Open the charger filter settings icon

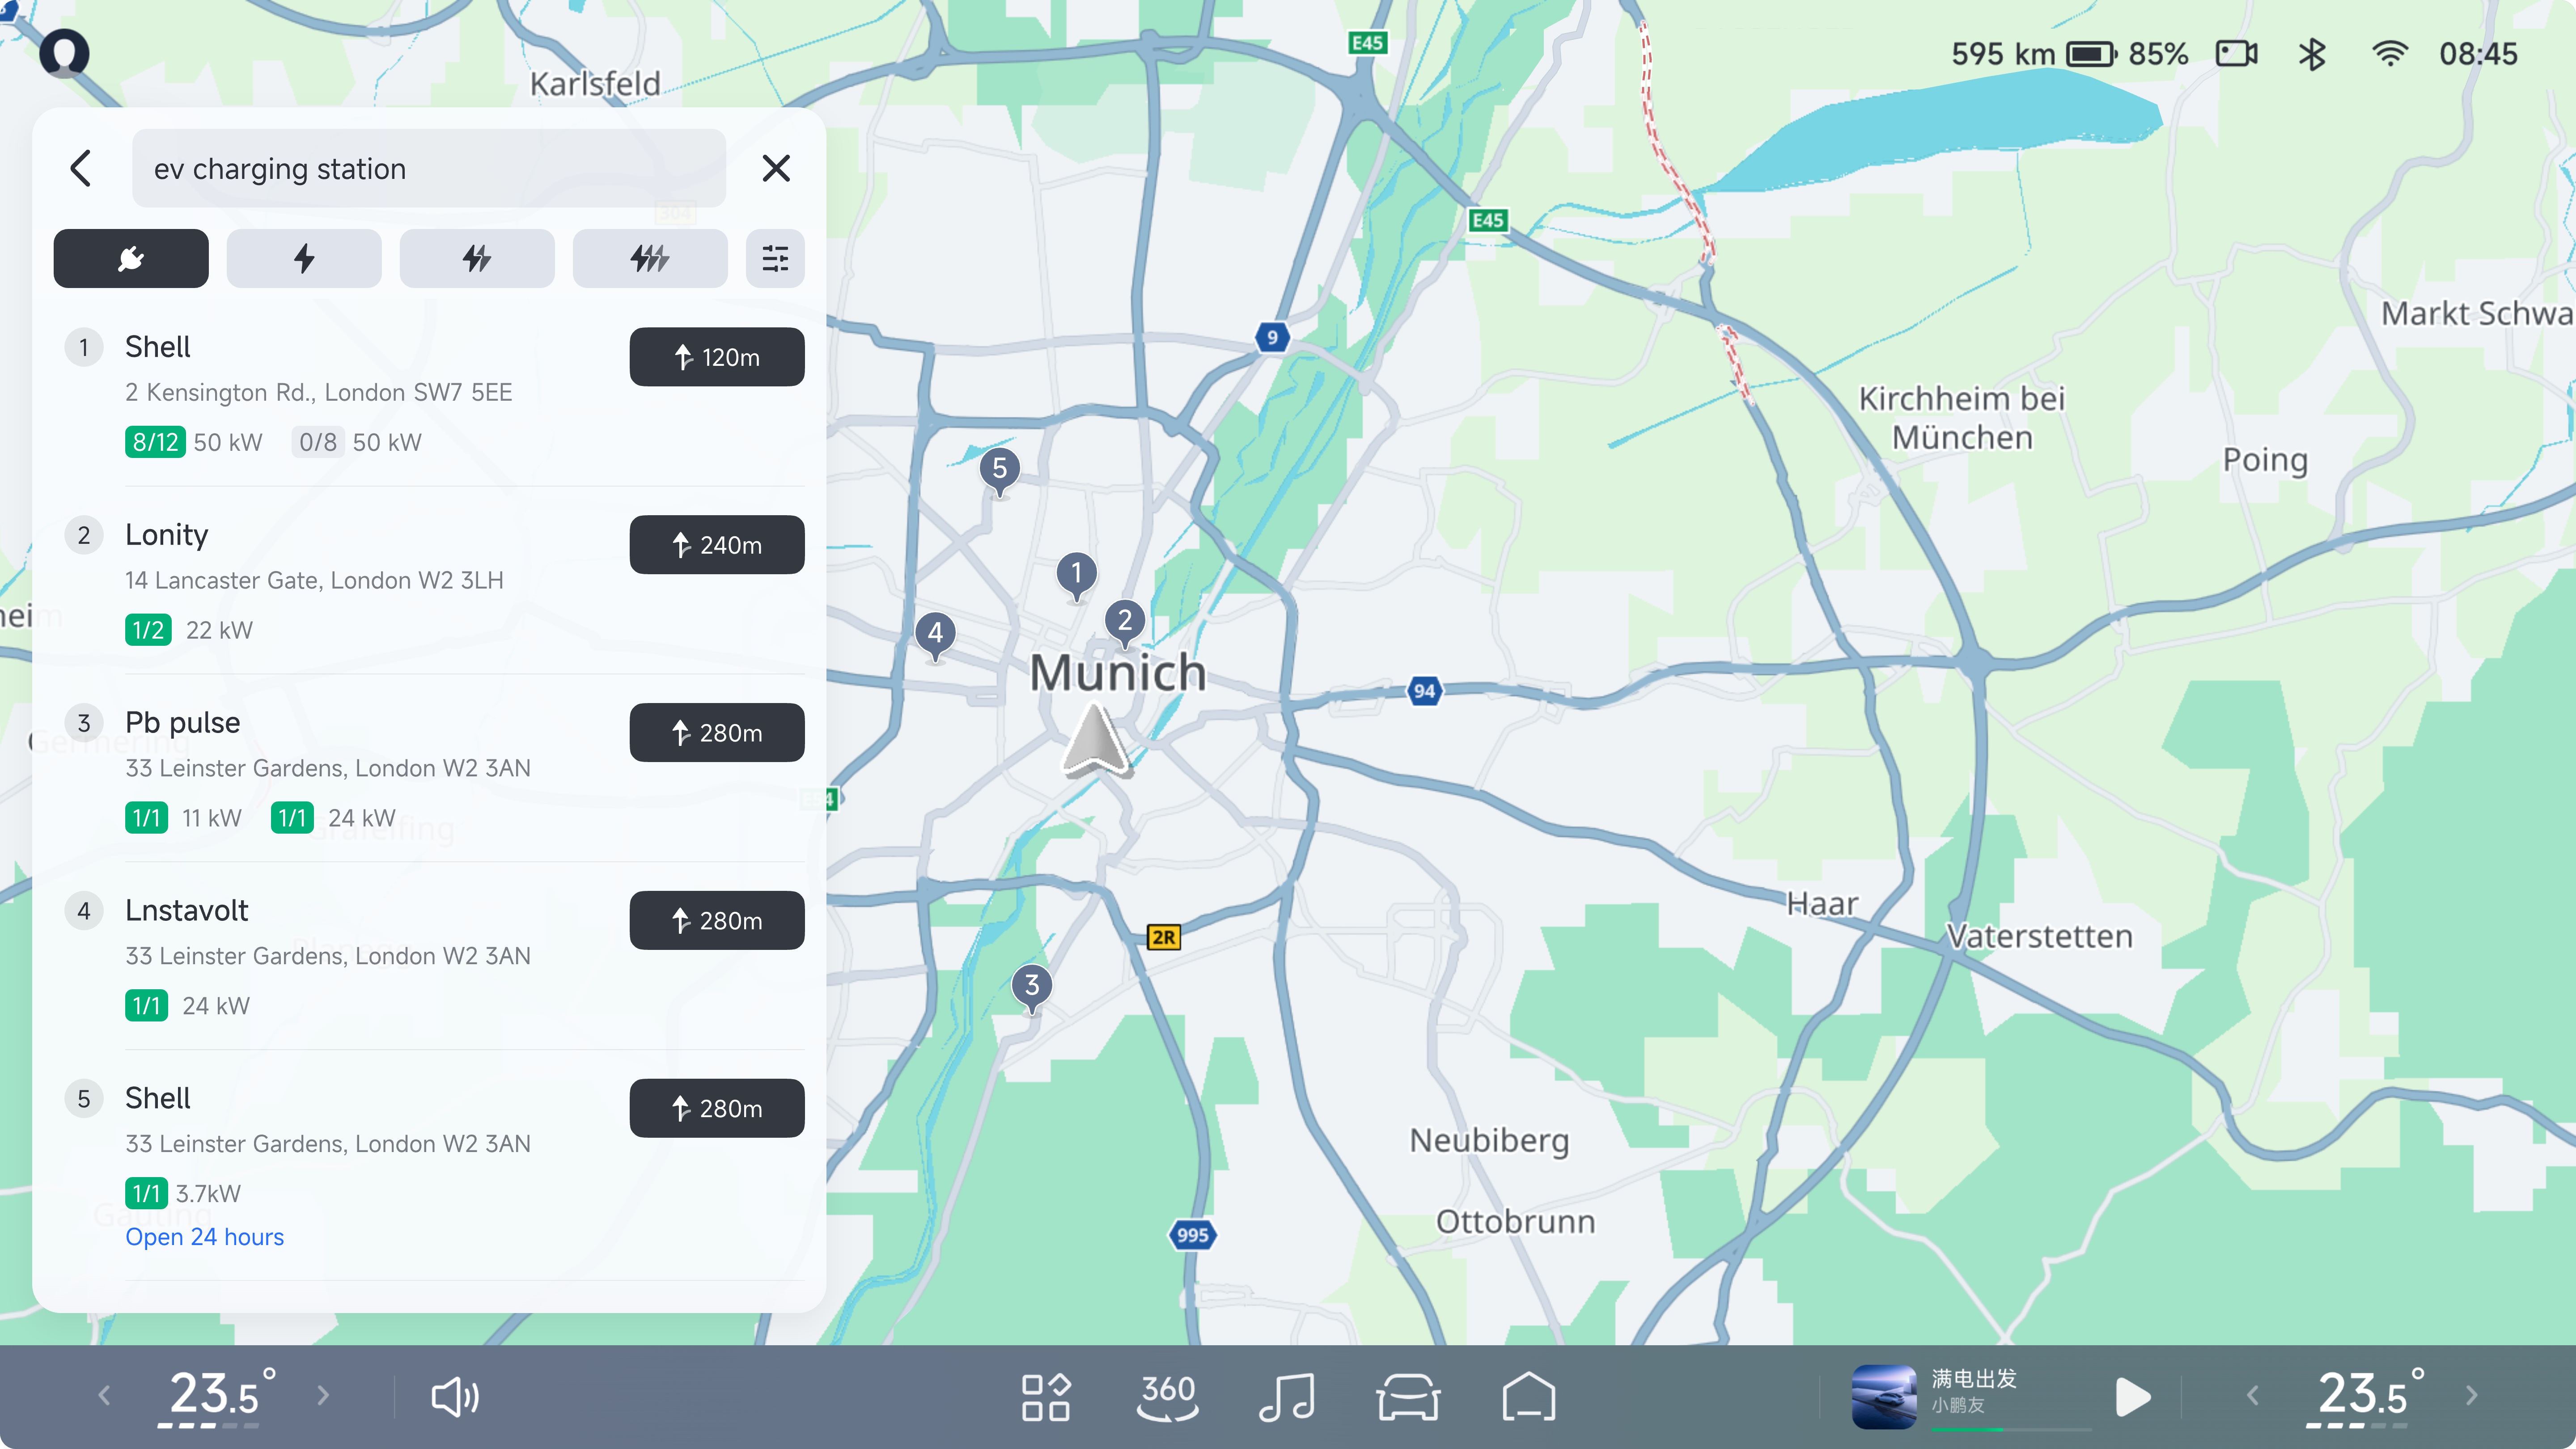(775, 259)
